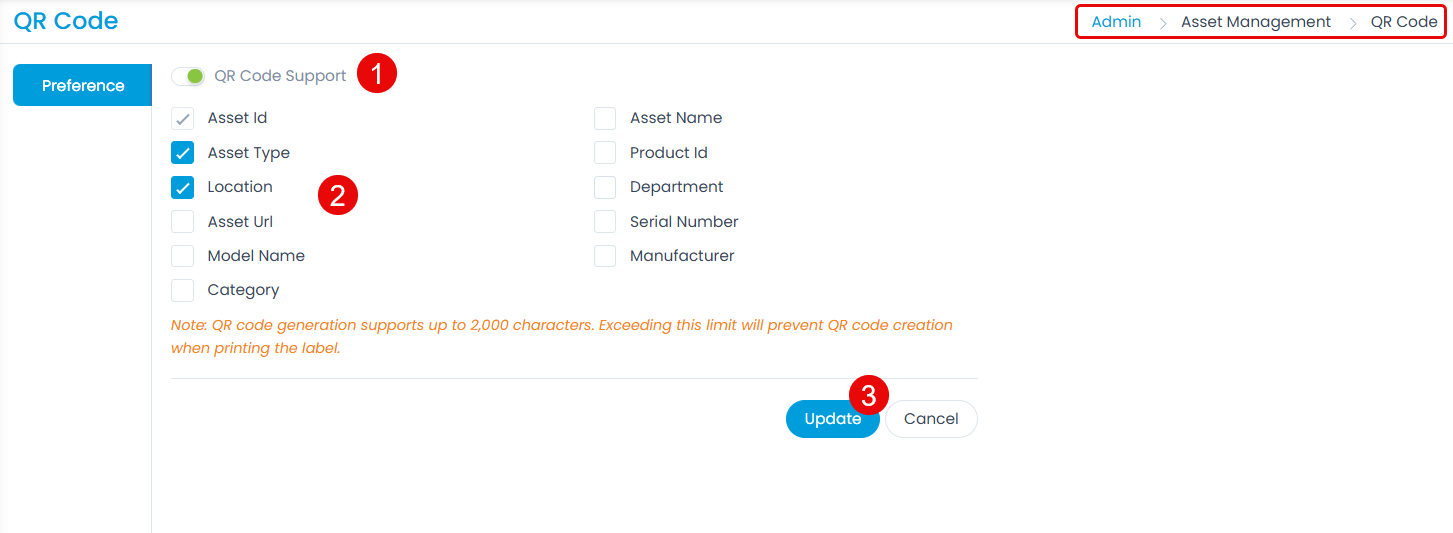Viewport: 1453px width, 533px height.
Task: Go to Admin breadcrumb link
Action: 1116,22
